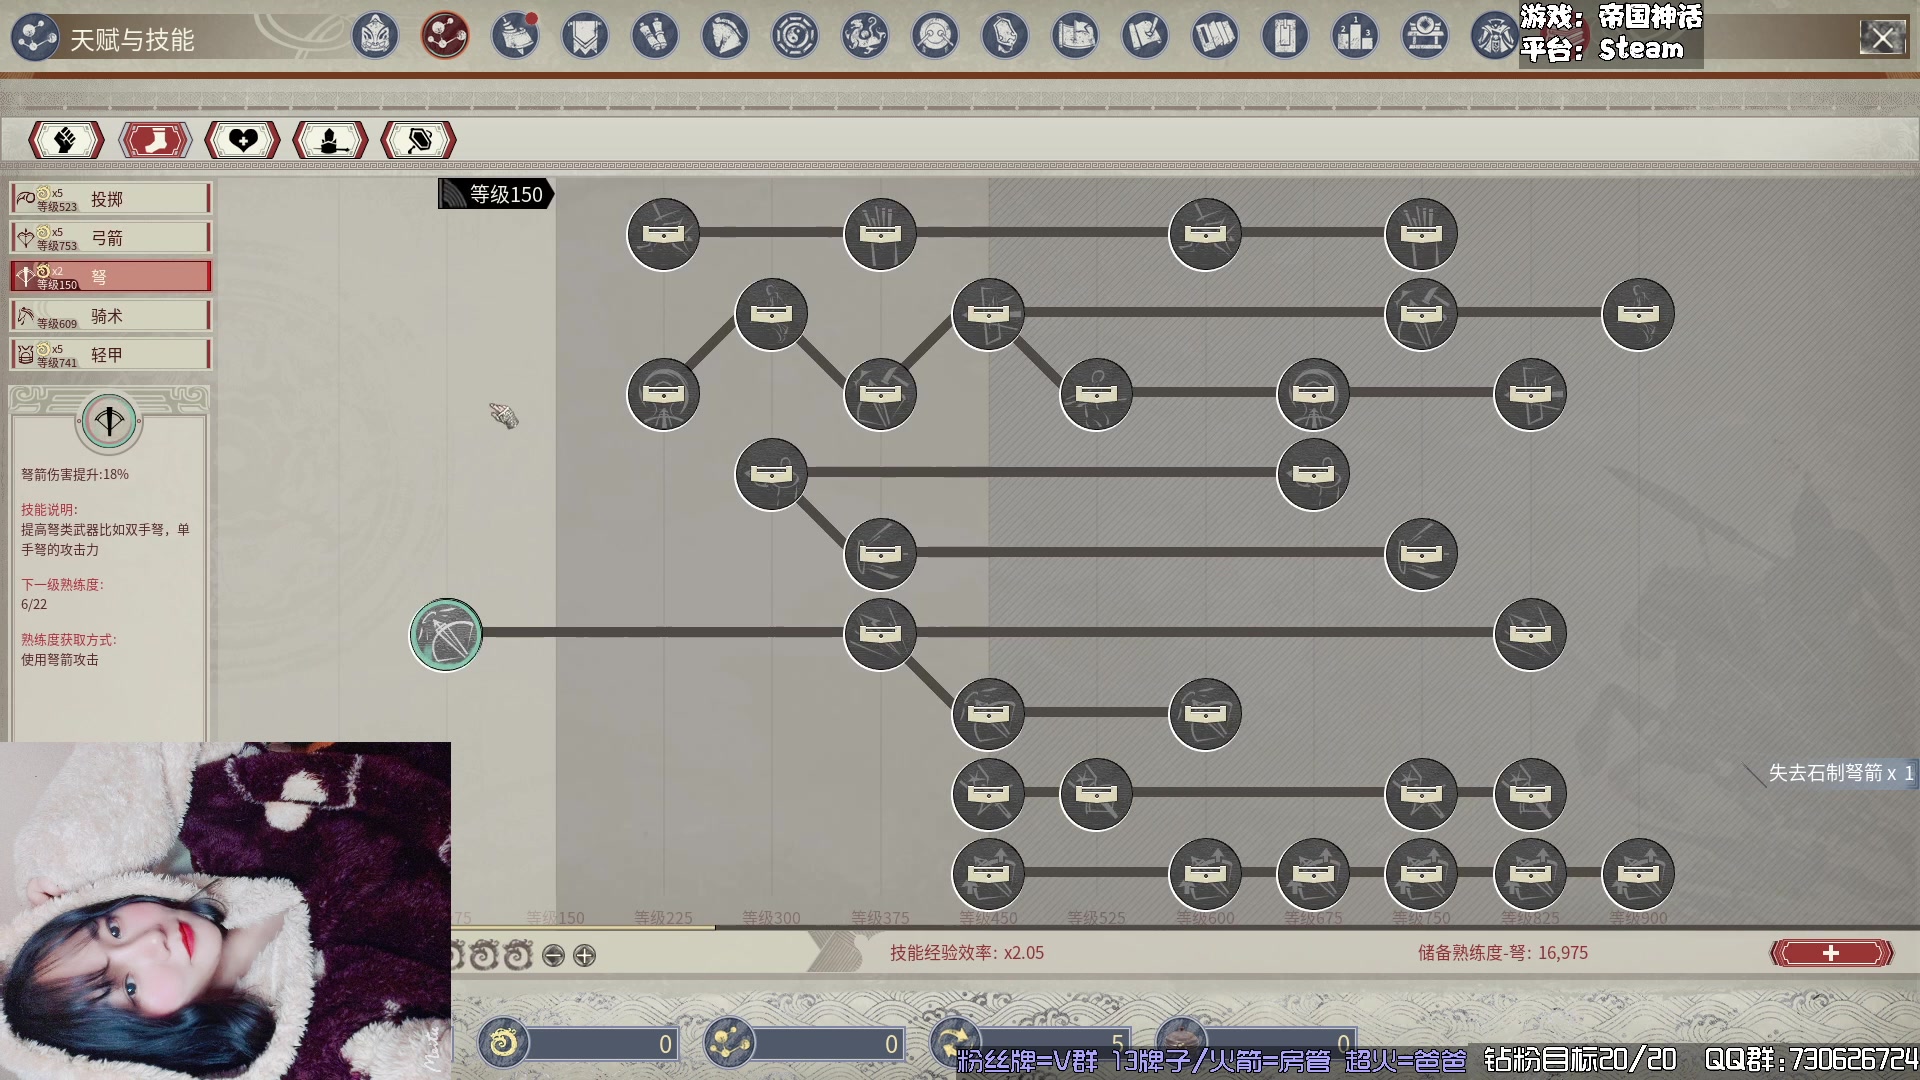The image size is (1920, 1080).
Task: Select the heart health category tab
Action: tap(242, 140)
